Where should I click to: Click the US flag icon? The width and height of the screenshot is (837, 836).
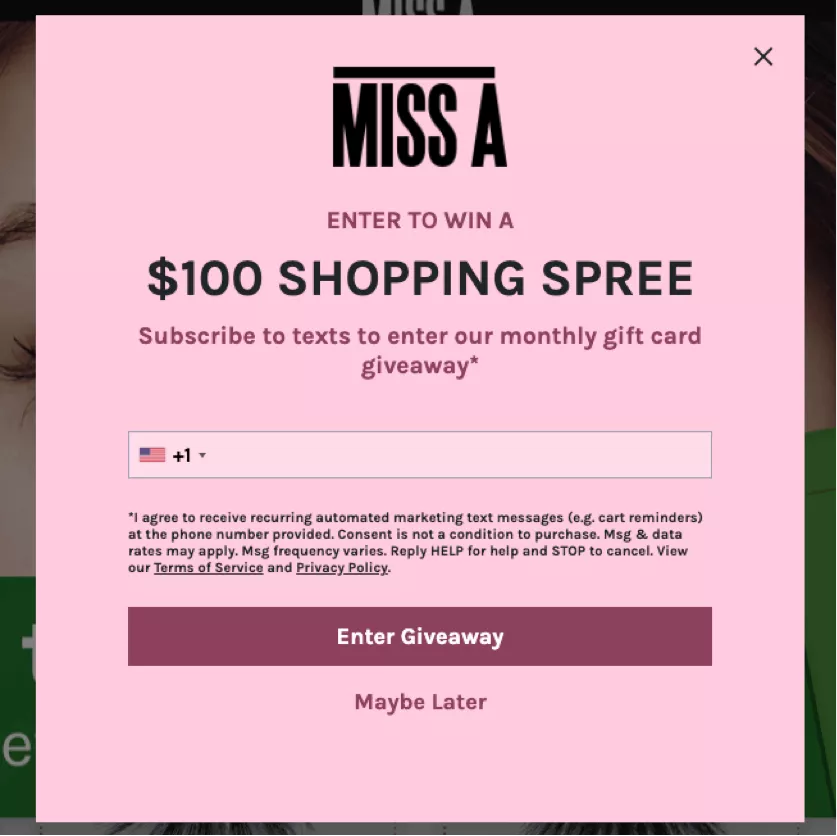(152, 455)
